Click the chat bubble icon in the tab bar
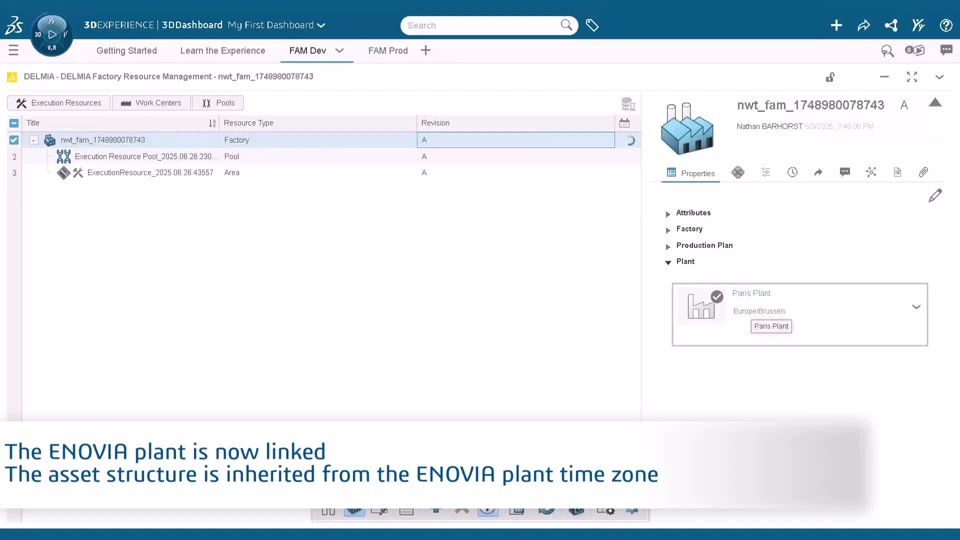 tap(947, 50)
